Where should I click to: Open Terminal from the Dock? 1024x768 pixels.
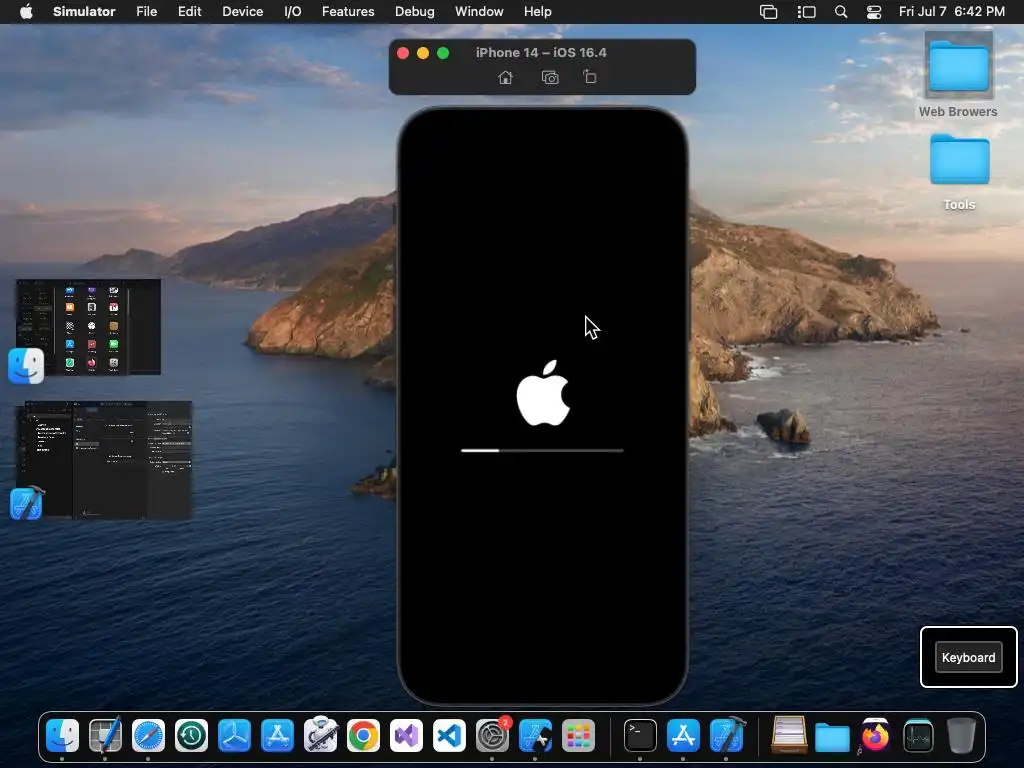tap(640, 736)
